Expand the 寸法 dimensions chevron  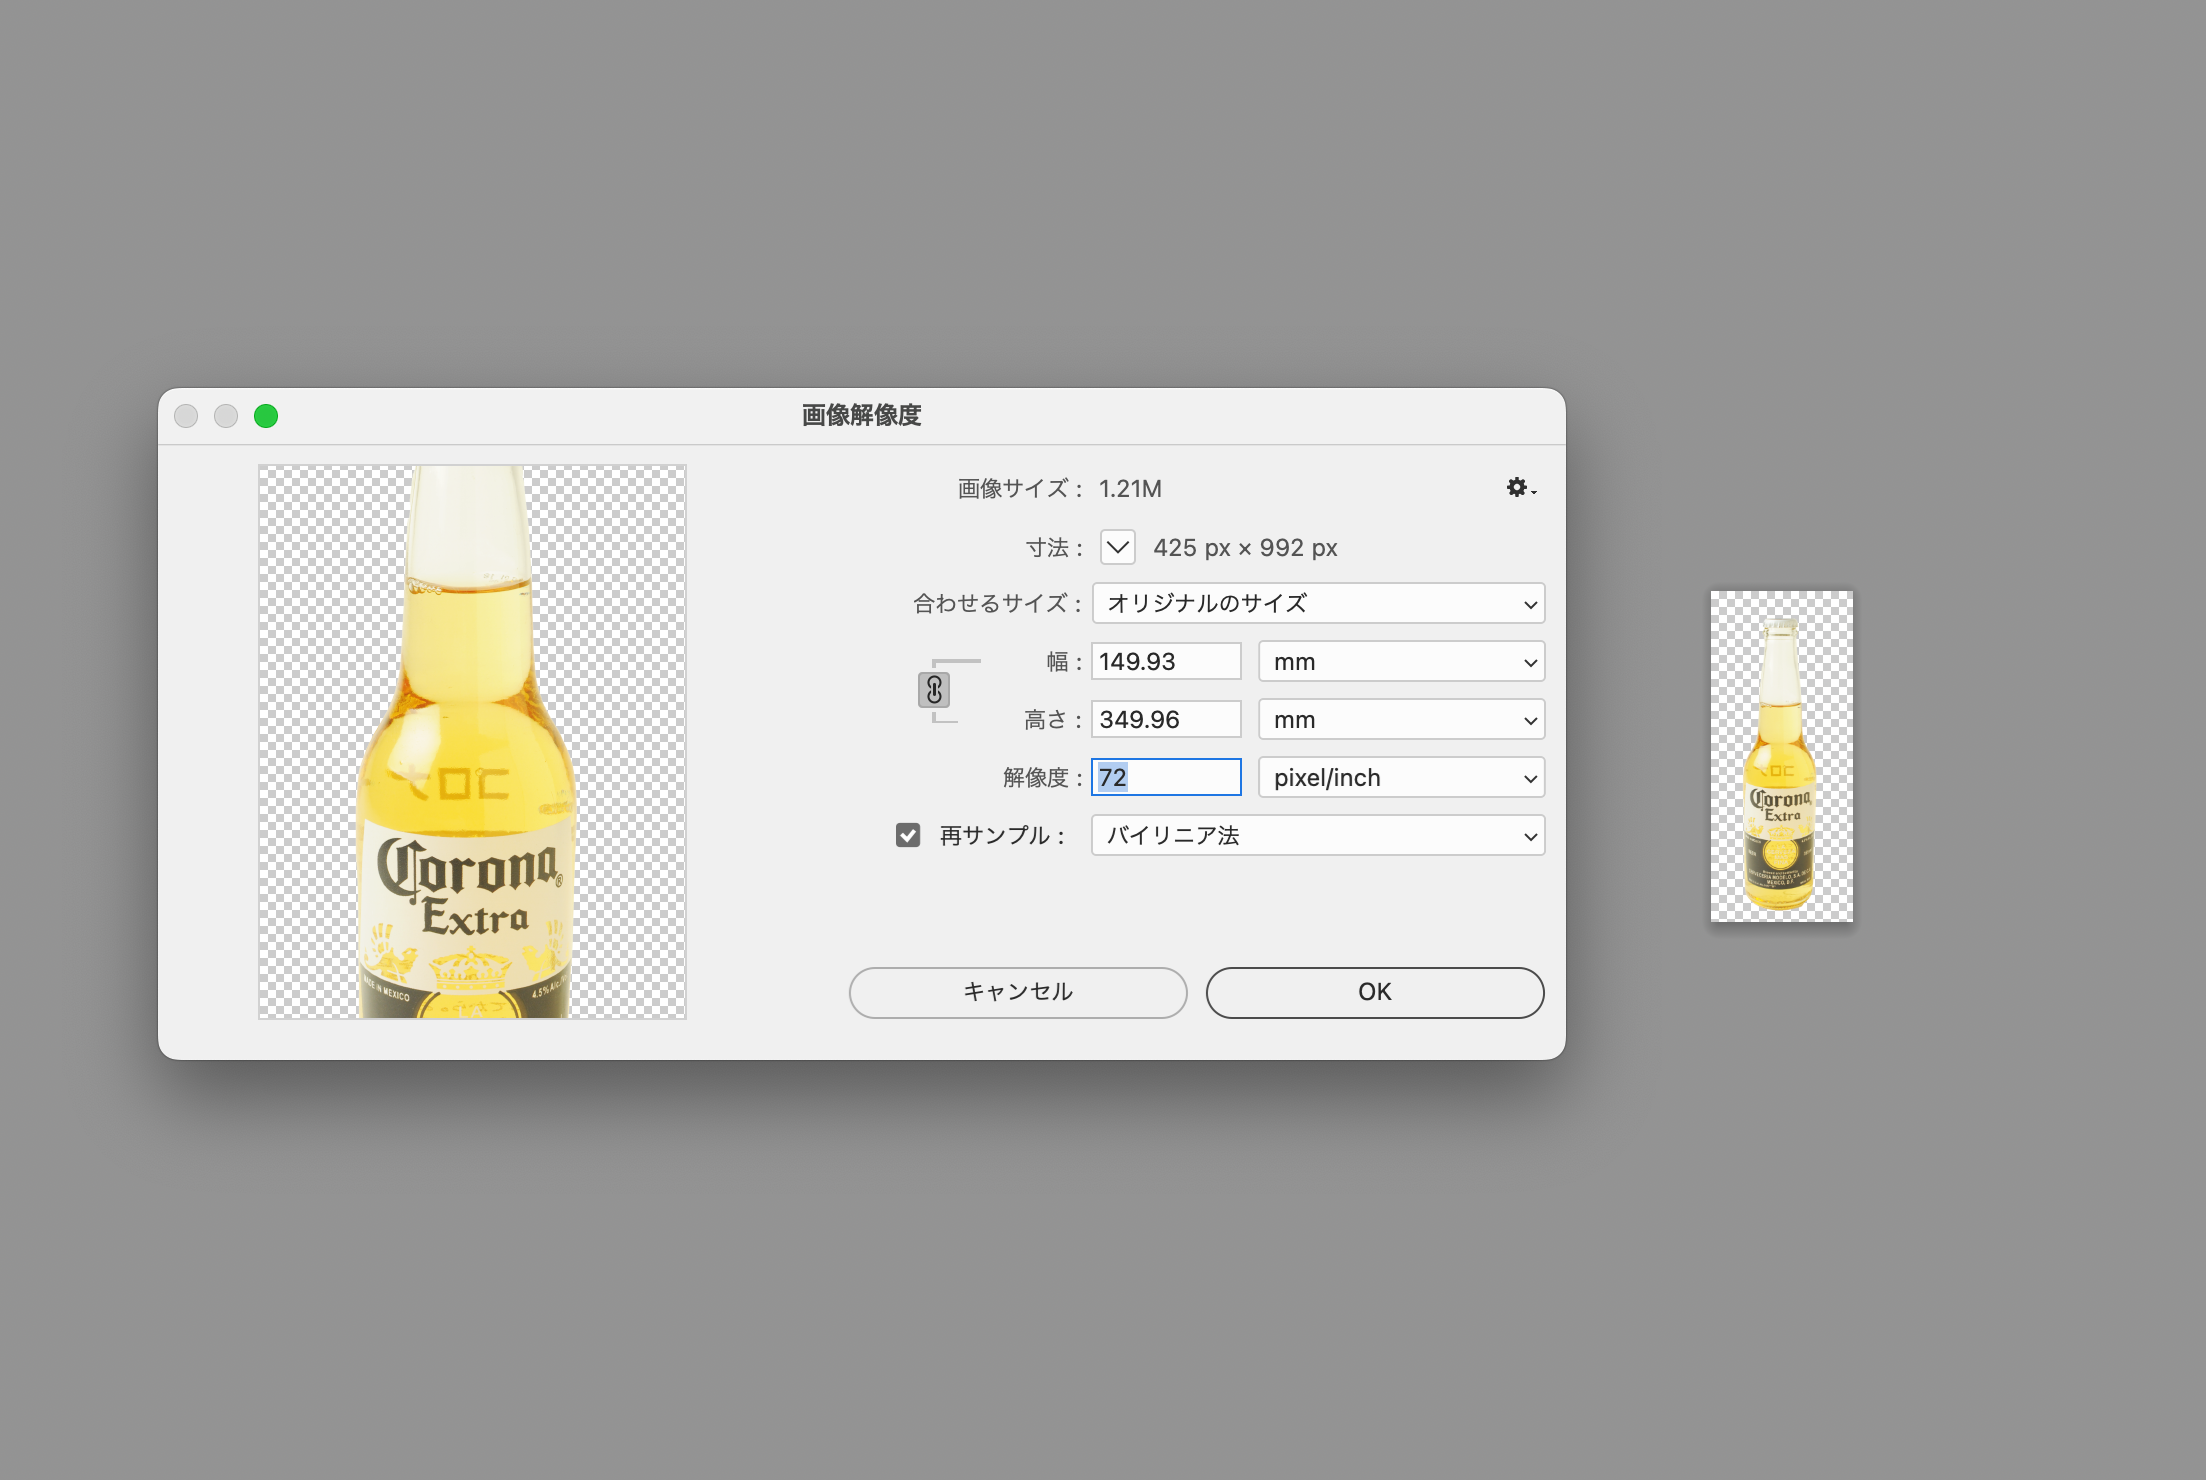(1117, 547)
